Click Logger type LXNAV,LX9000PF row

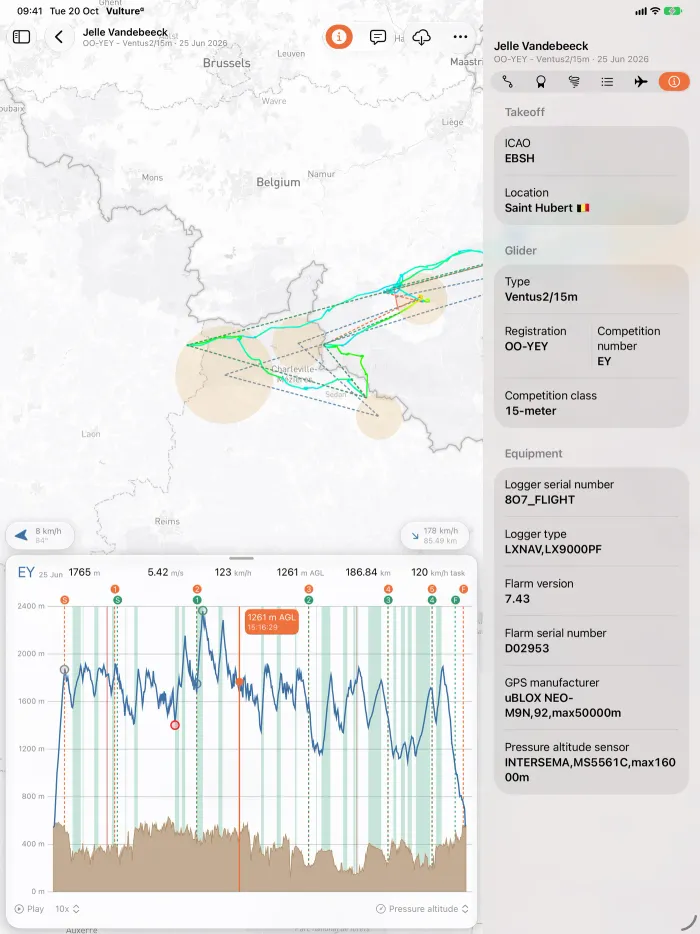(592, 541)
